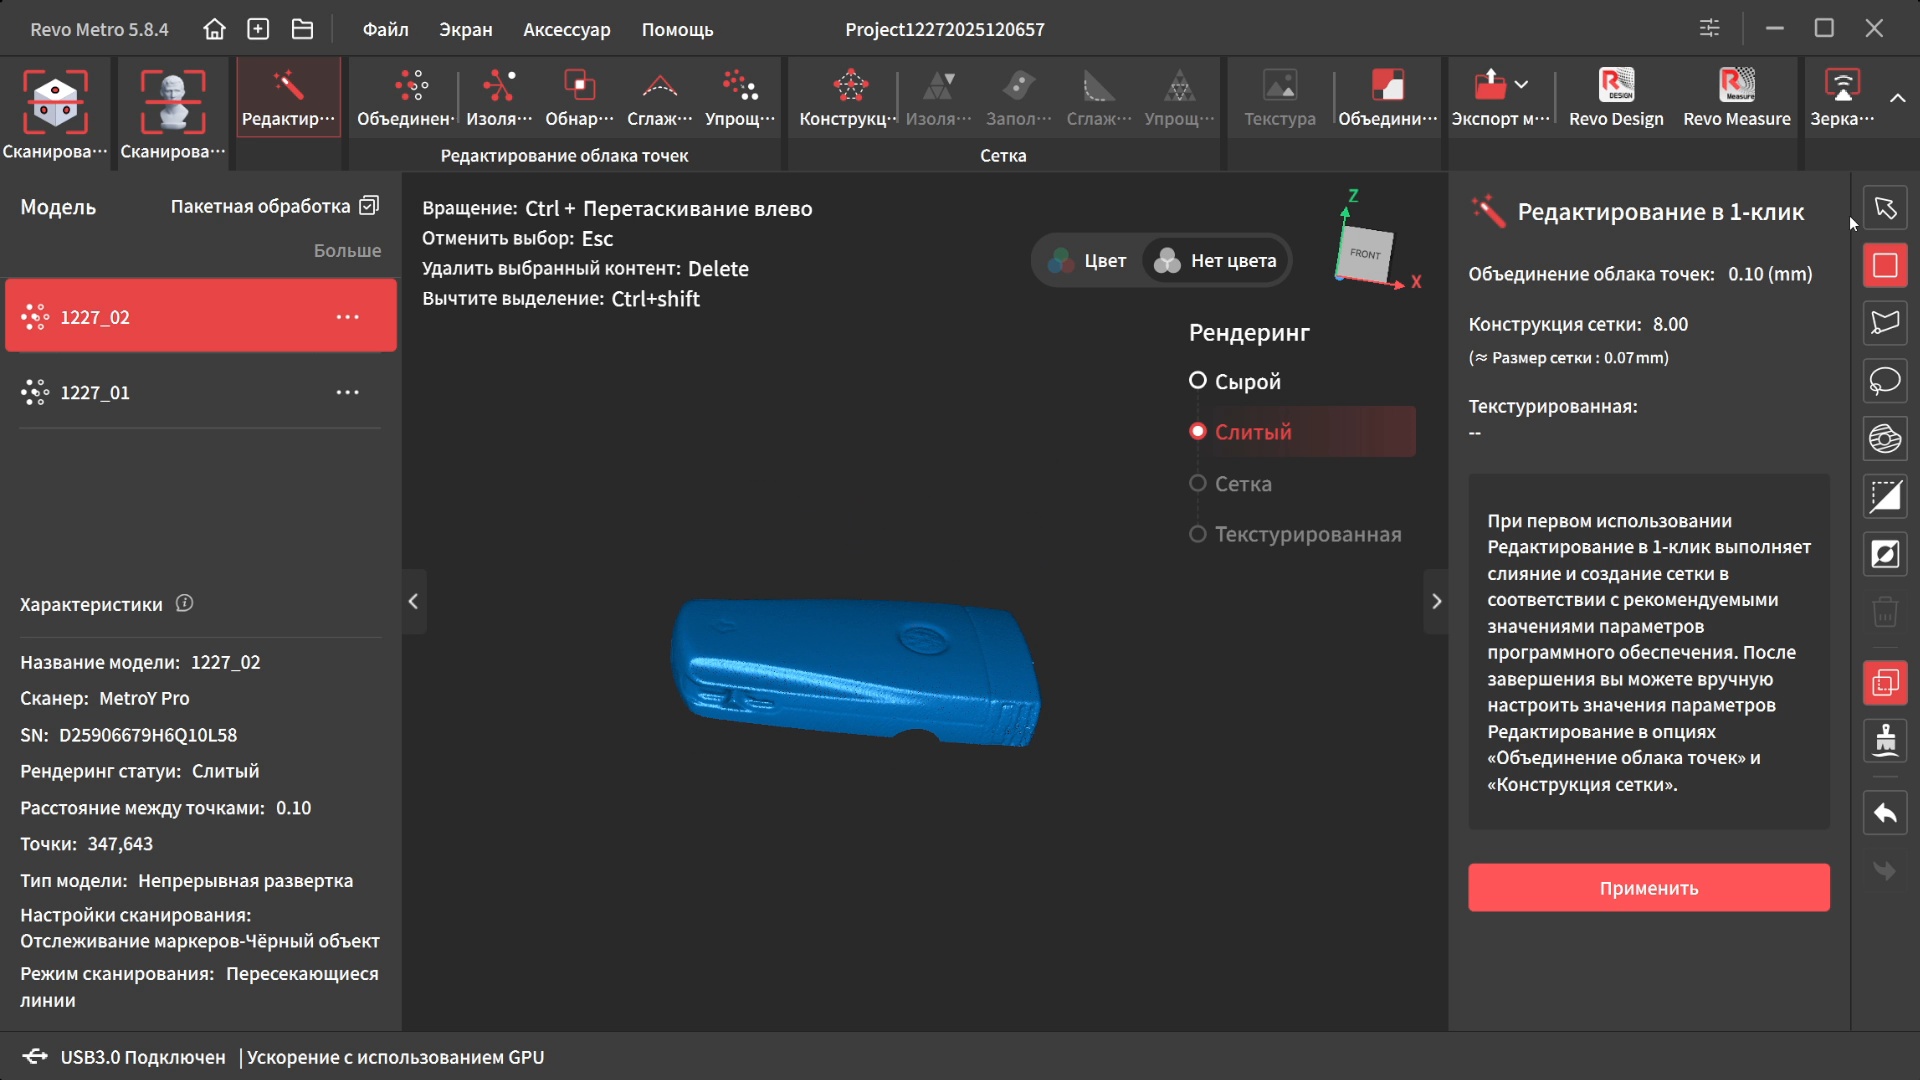
Task: Open the Revo Design tool
Action: pos(1616,98)
